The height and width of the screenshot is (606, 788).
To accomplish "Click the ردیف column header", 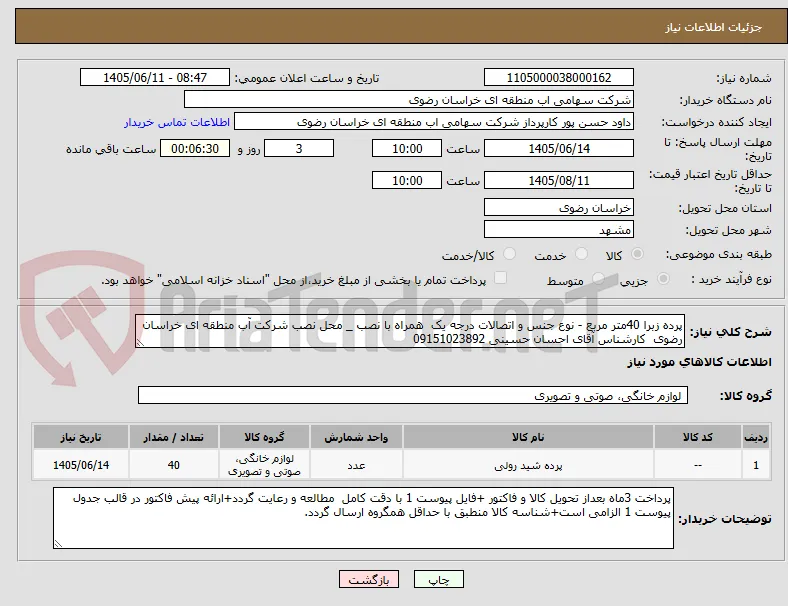I will [x=755, y=437].
